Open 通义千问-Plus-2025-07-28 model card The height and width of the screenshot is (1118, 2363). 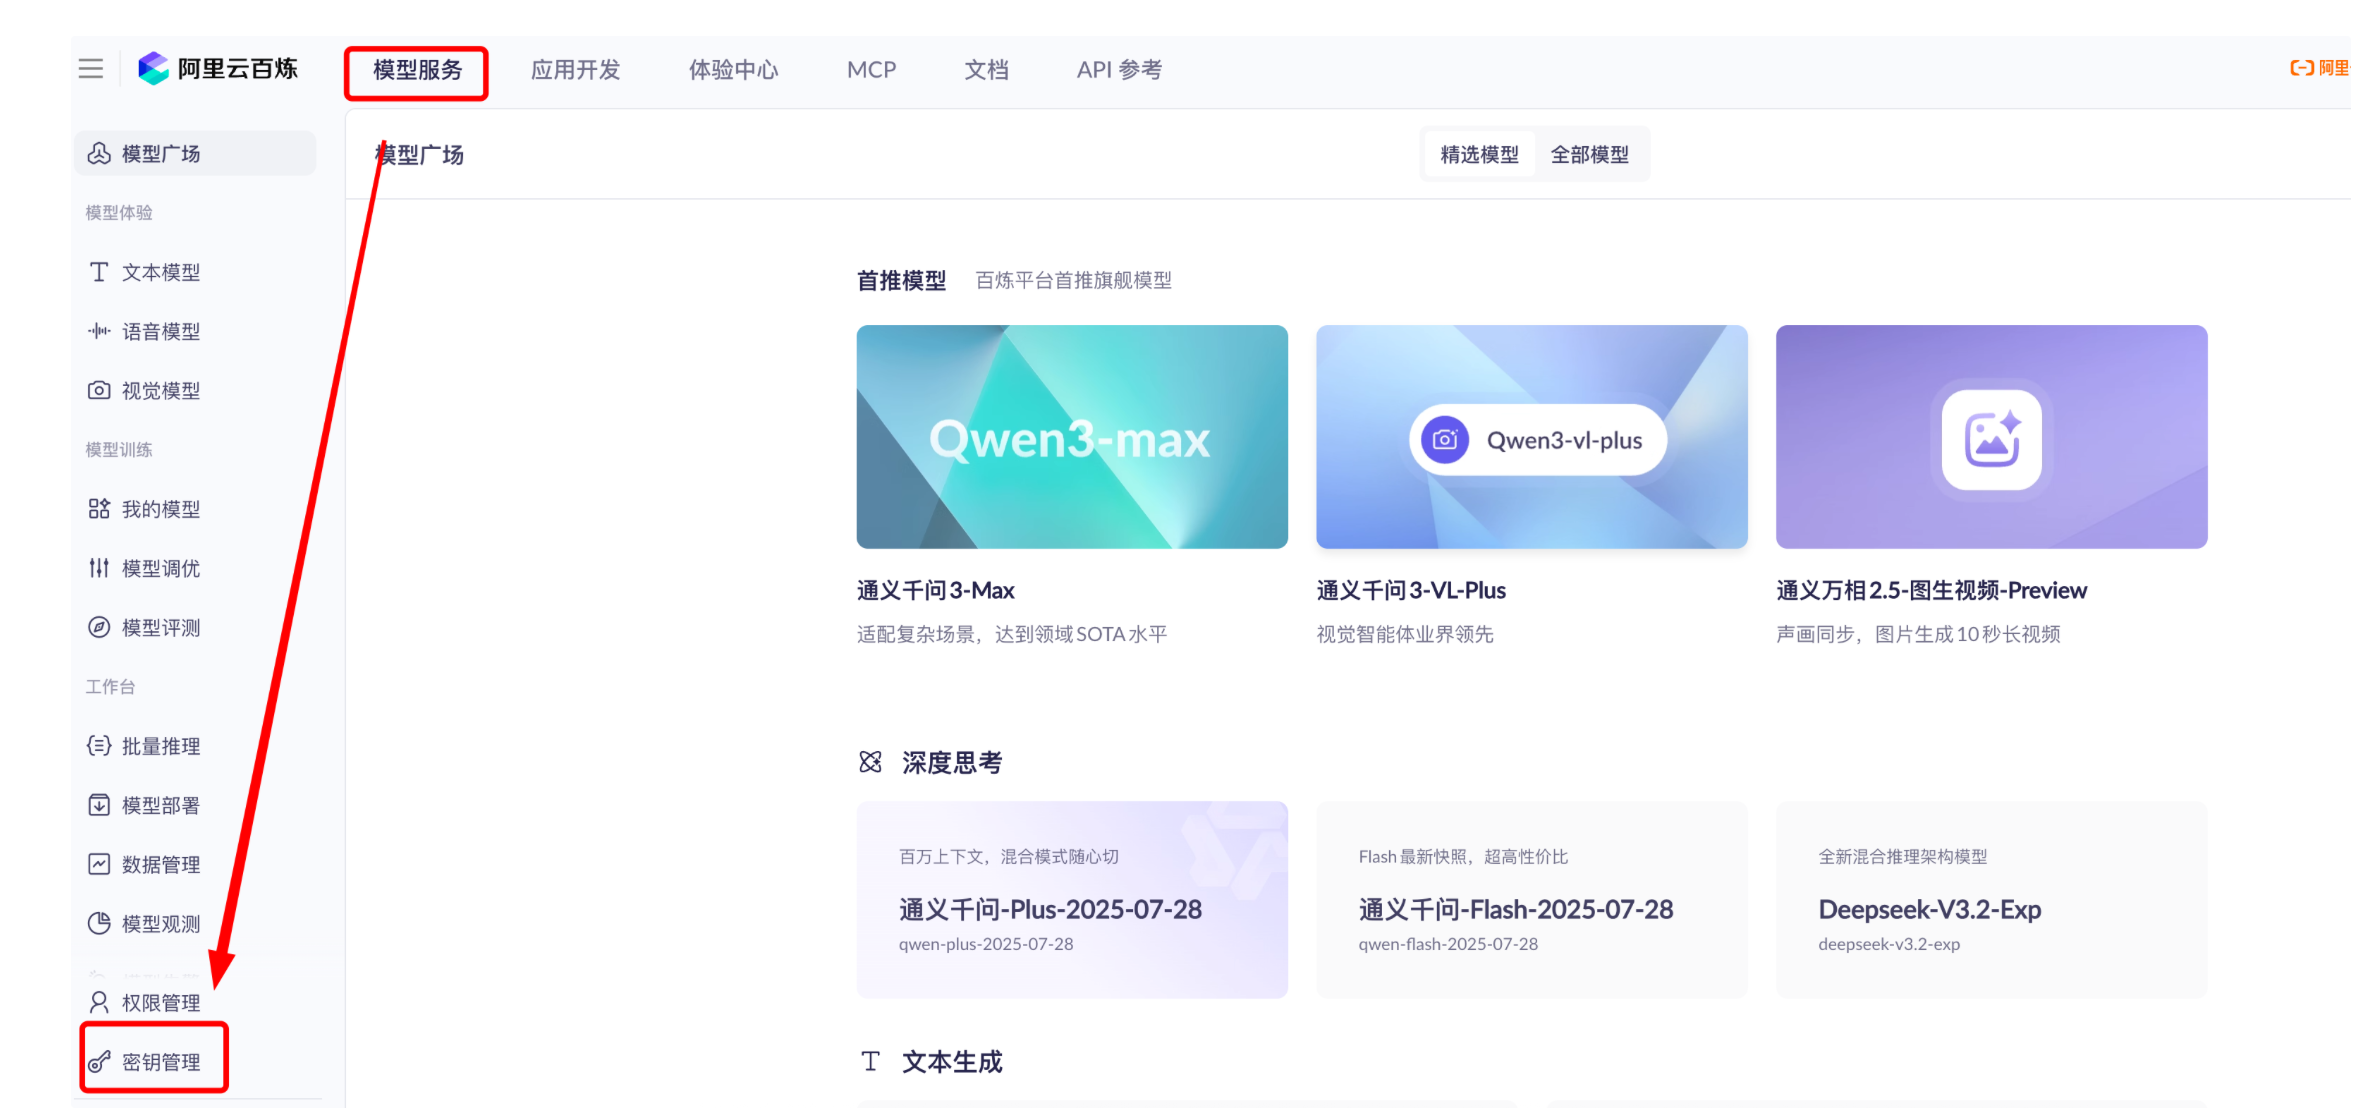pyautogui.click(x=1071, y=899)
